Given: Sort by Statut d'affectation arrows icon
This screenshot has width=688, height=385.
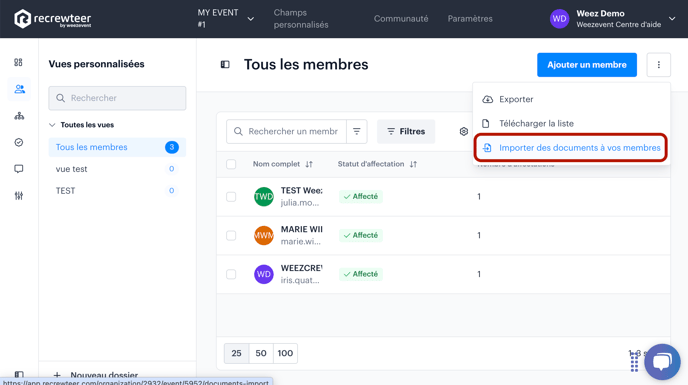Looking at the screenshot, I should pyautogui.click(x=413, y=164).
